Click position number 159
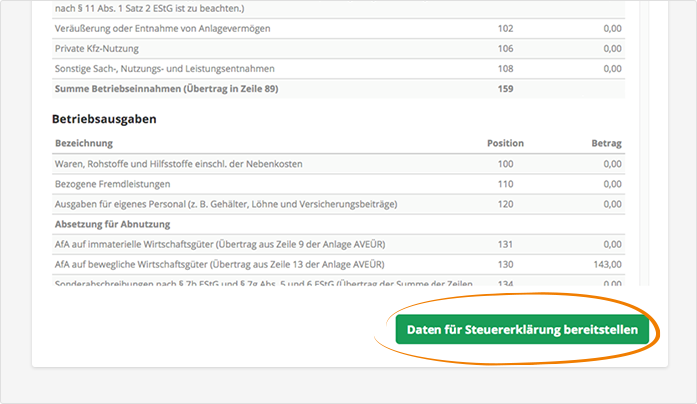 point(505,88)
